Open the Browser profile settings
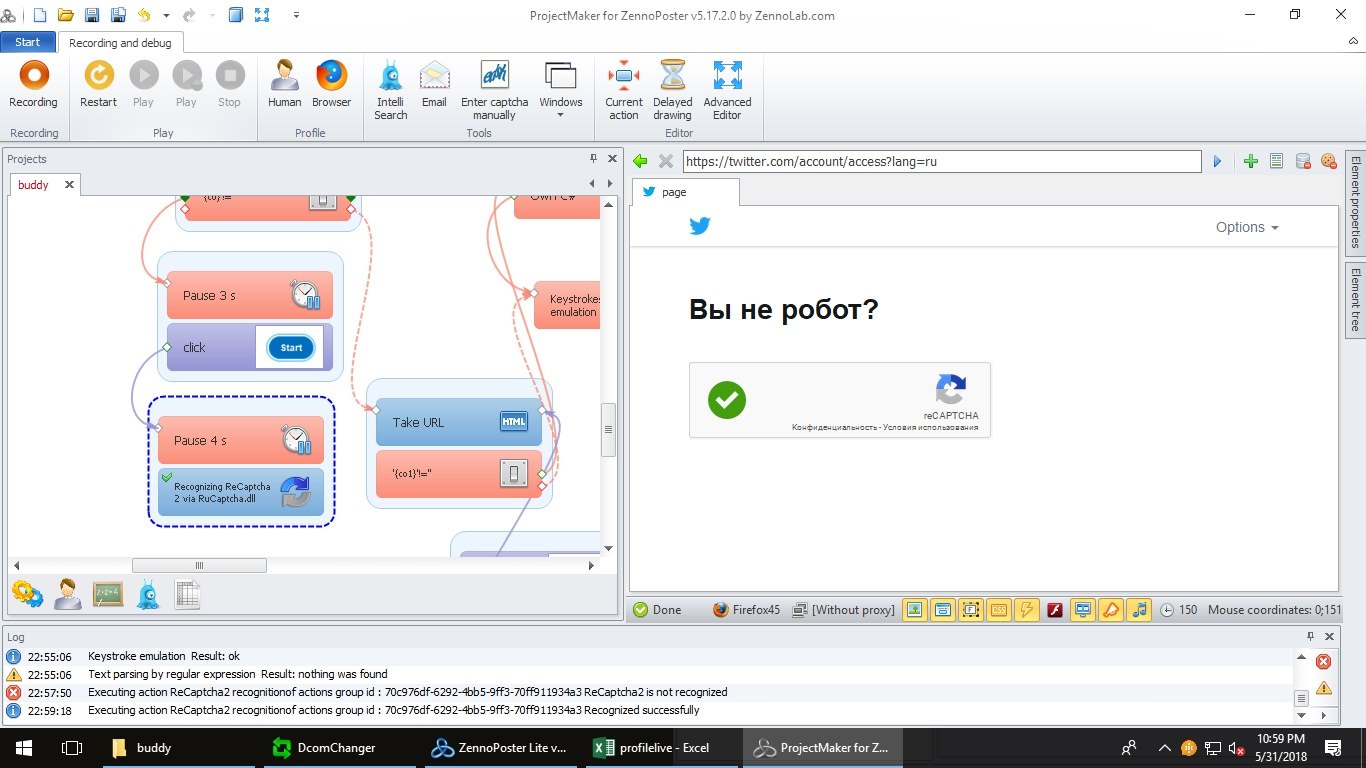This screenshot has height=768, width=1366. click(331, 84)
